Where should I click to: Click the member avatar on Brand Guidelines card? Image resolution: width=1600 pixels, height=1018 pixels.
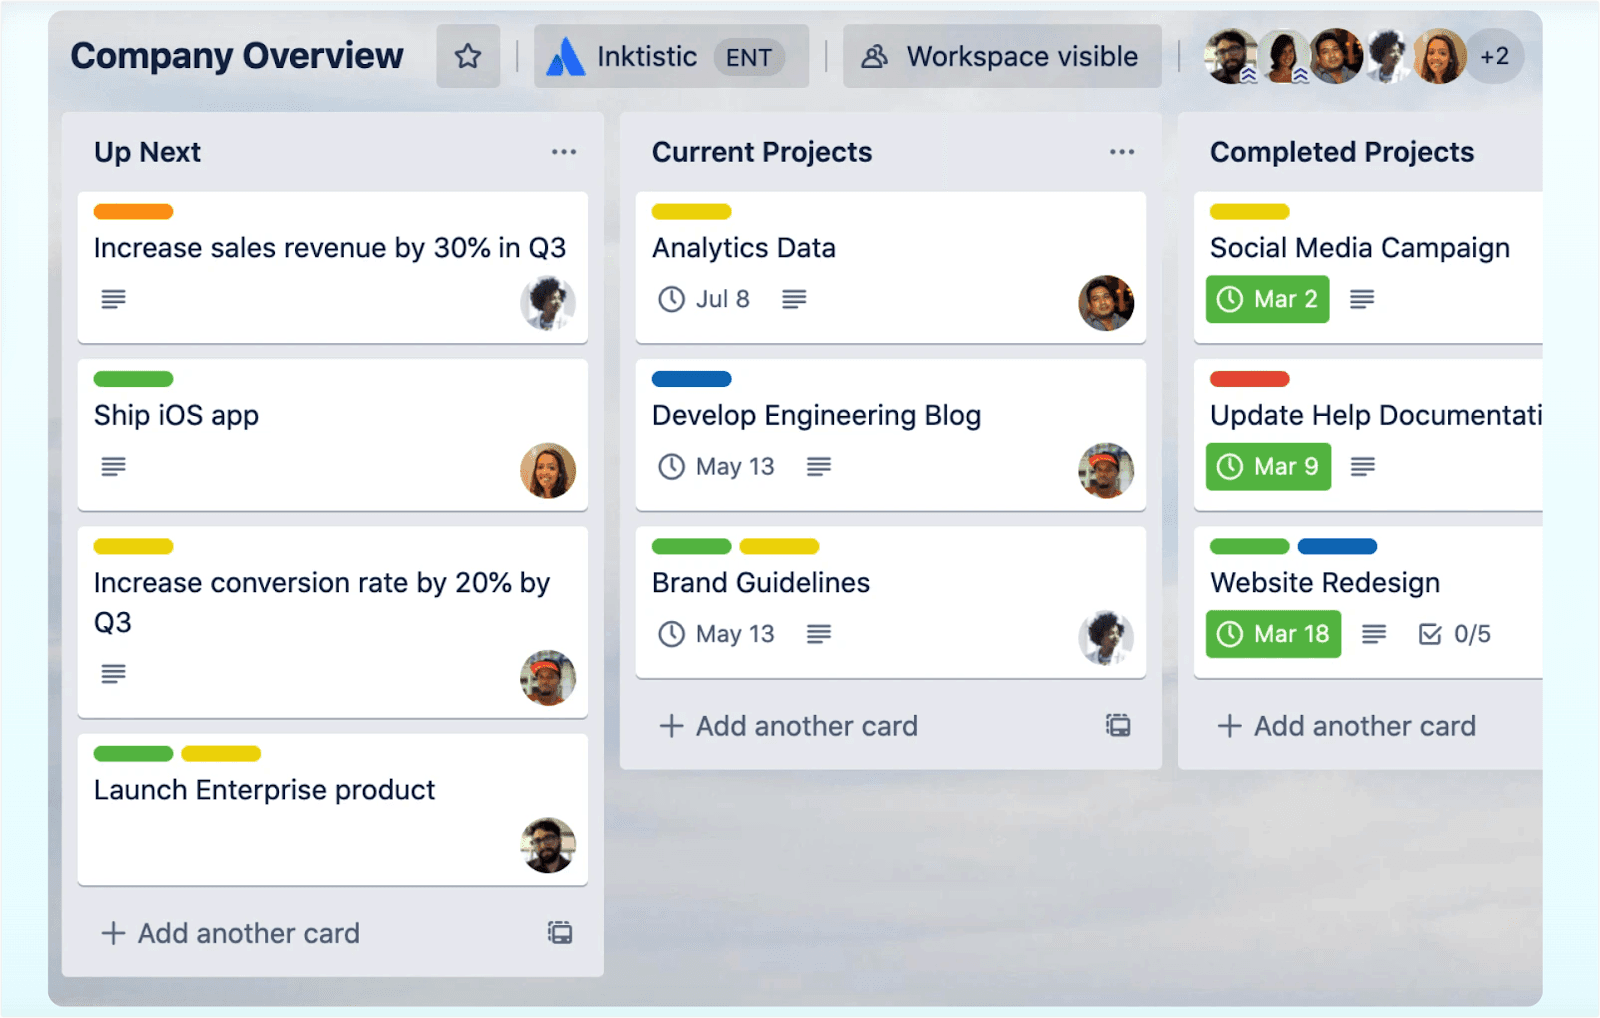[x=1106, y=638]
